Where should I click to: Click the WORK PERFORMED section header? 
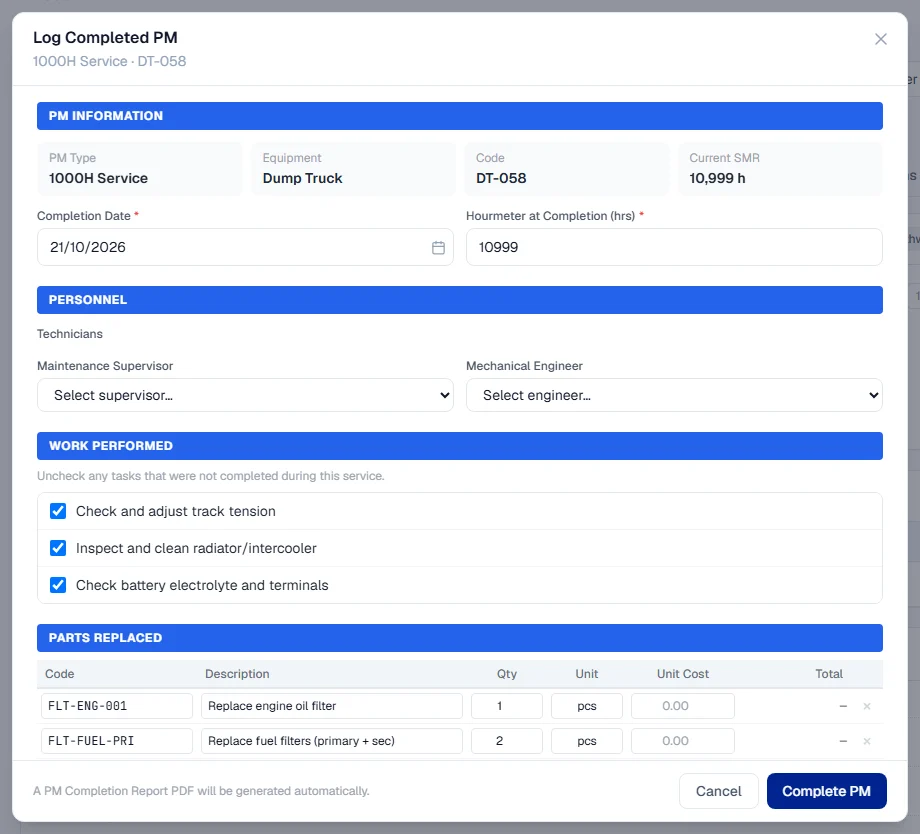460,446
